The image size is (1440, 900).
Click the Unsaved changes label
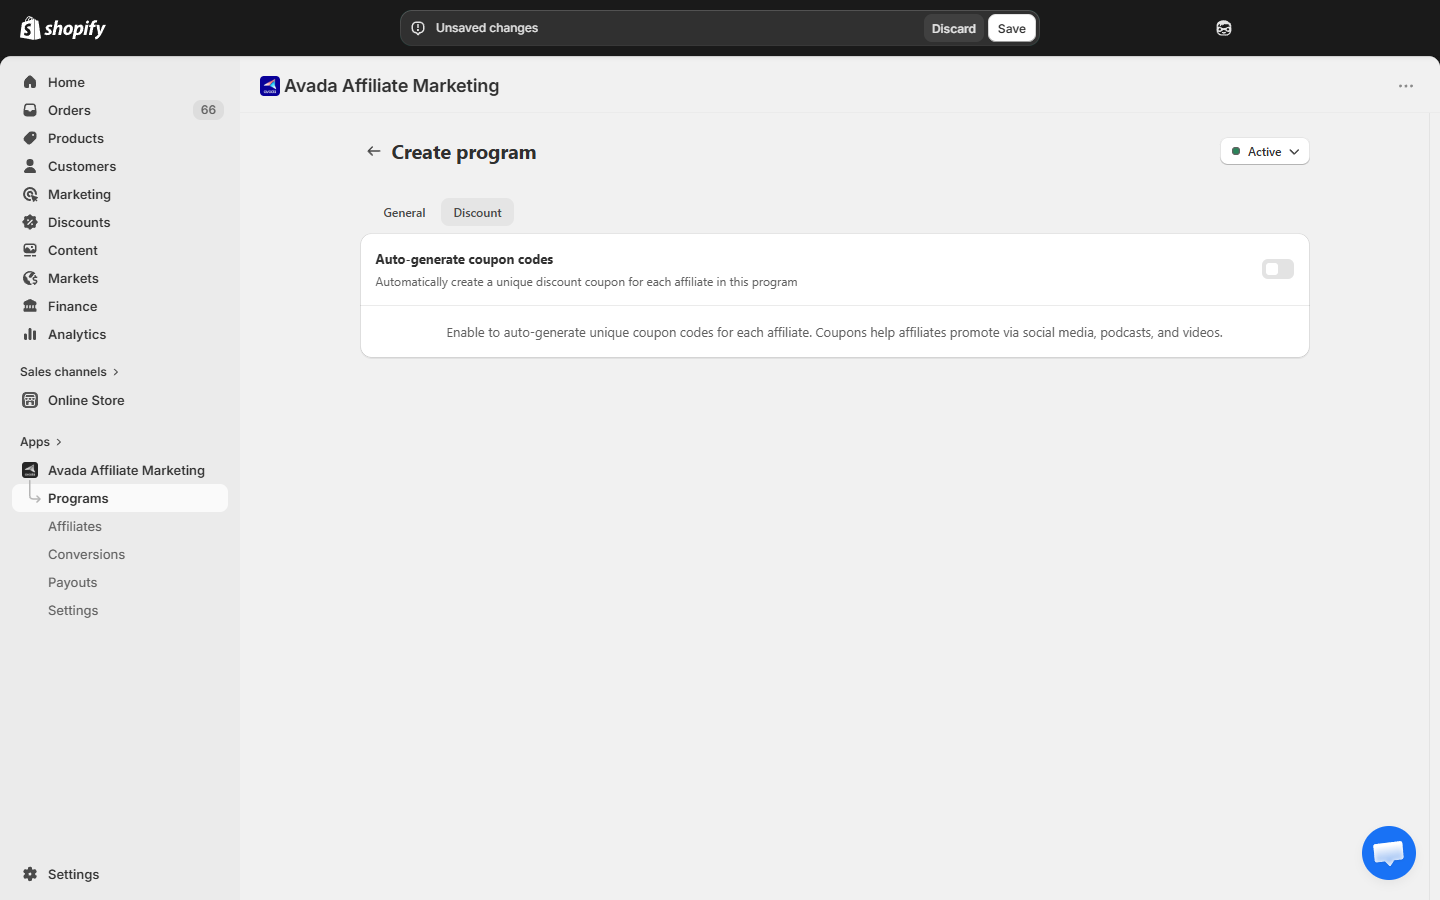pos(487,28)
